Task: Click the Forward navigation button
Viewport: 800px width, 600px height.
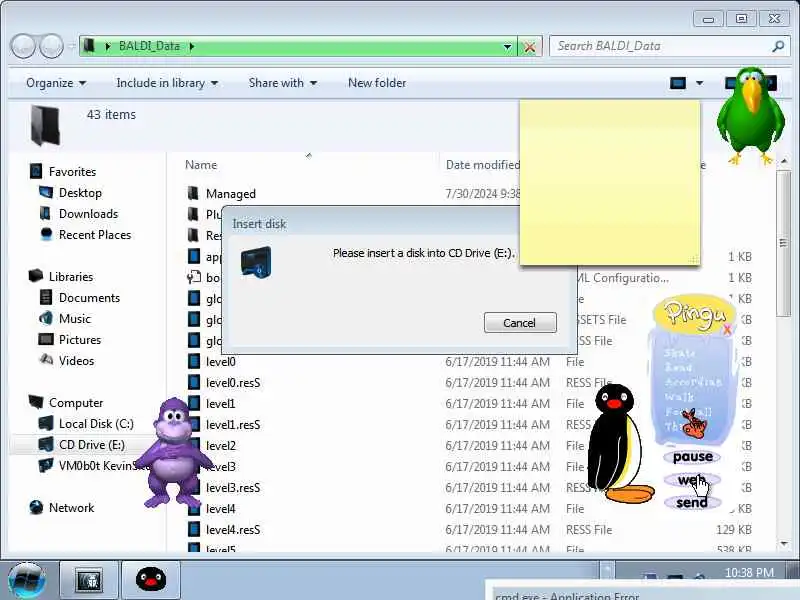Action: [52, 46]
